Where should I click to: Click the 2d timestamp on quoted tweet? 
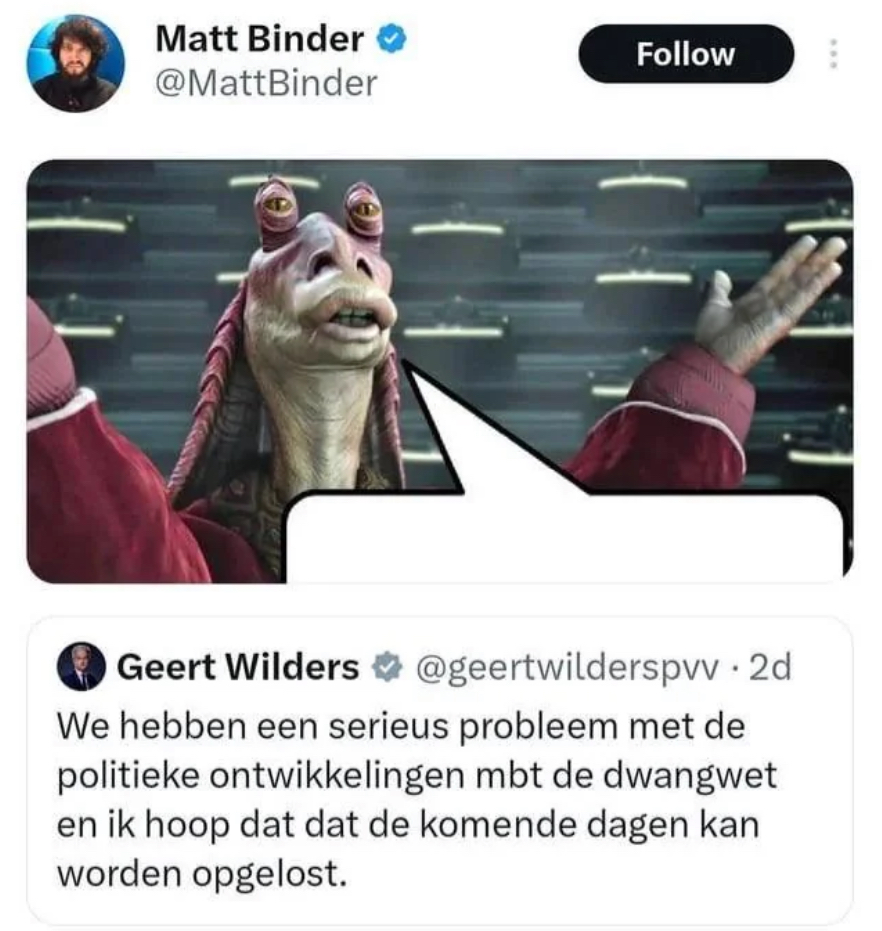click(x=770, y=667)
